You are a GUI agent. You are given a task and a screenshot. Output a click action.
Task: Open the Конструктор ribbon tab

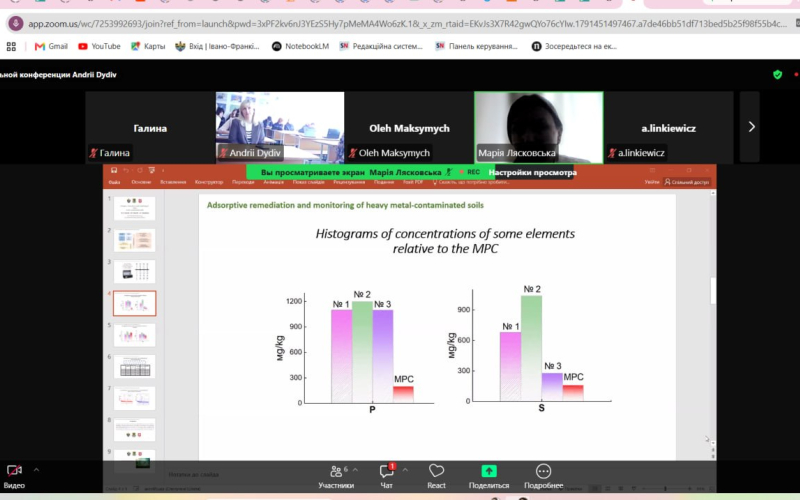[209, 182]
